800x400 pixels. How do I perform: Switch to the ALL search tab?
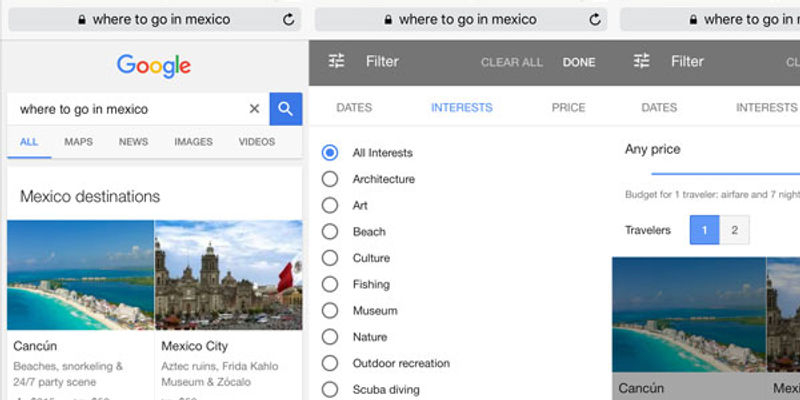(29, 142)
